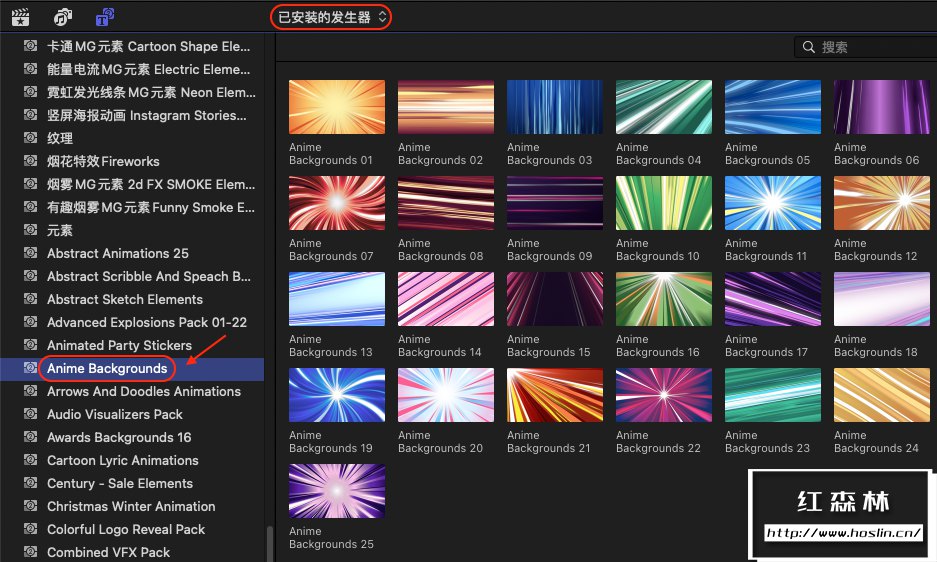Select Audio Visualizers Pack category
This screenshot has height=562, width=937.
tap(132, 414)
